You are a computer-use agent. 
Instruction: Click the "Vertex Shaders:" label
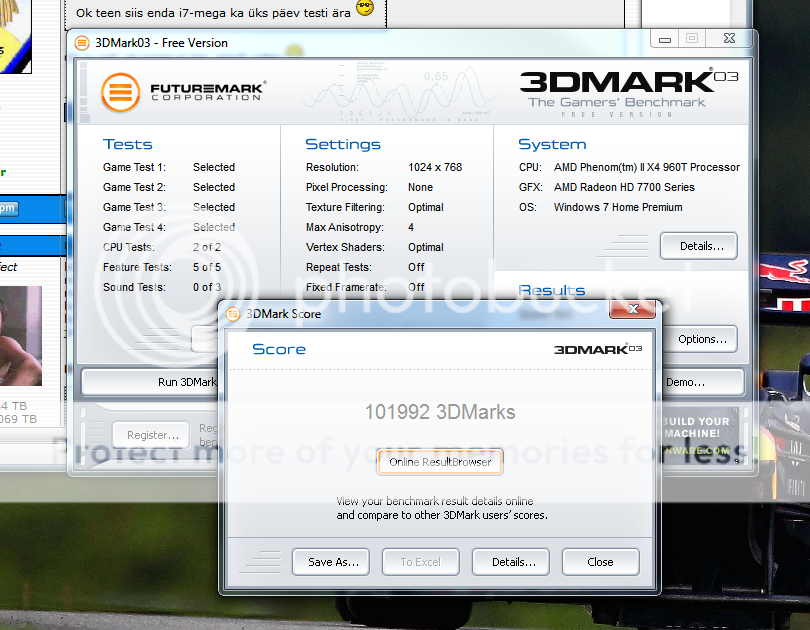tap(345, 247)
